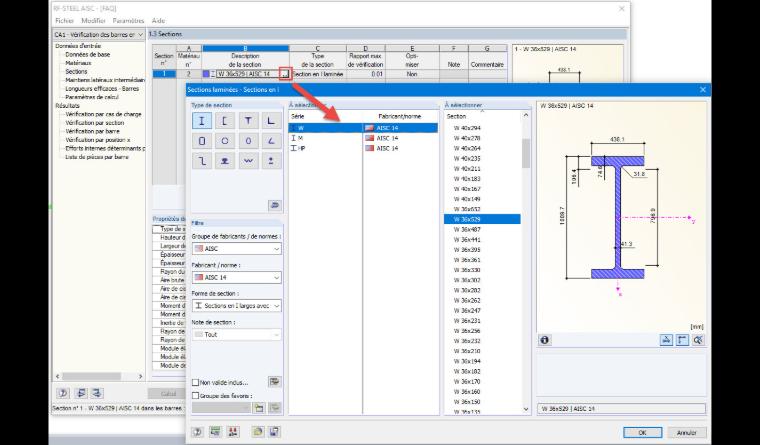
Task: Enable the Groupe des favoris checkbox
Action: click(x=195, y=396)
